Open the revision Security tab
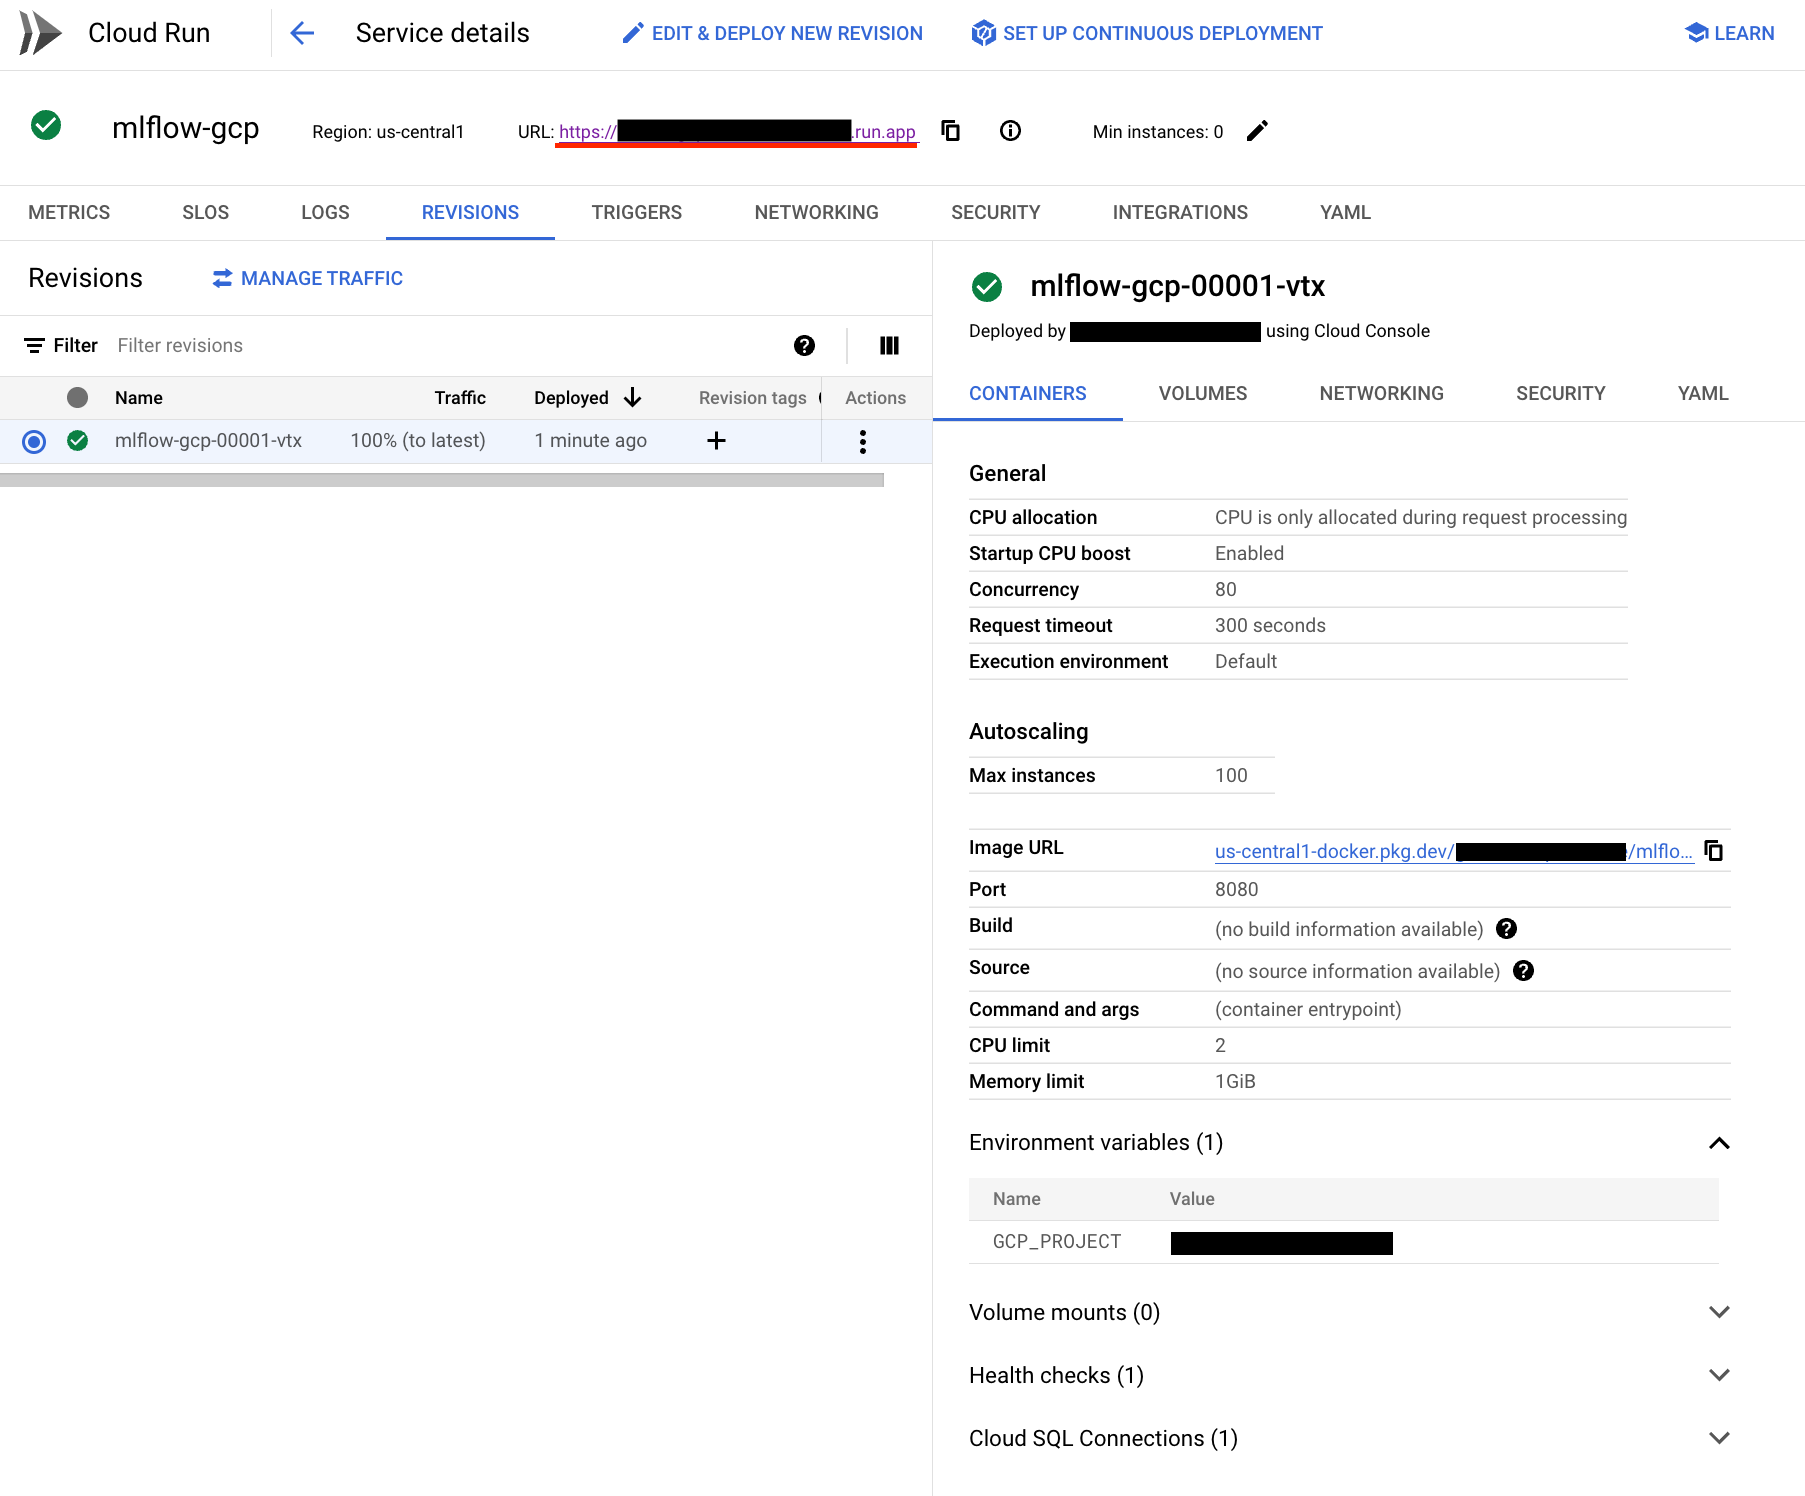Viewport: 1805px width, 1496px height. pyautogui.click(x=1561, y=393)
